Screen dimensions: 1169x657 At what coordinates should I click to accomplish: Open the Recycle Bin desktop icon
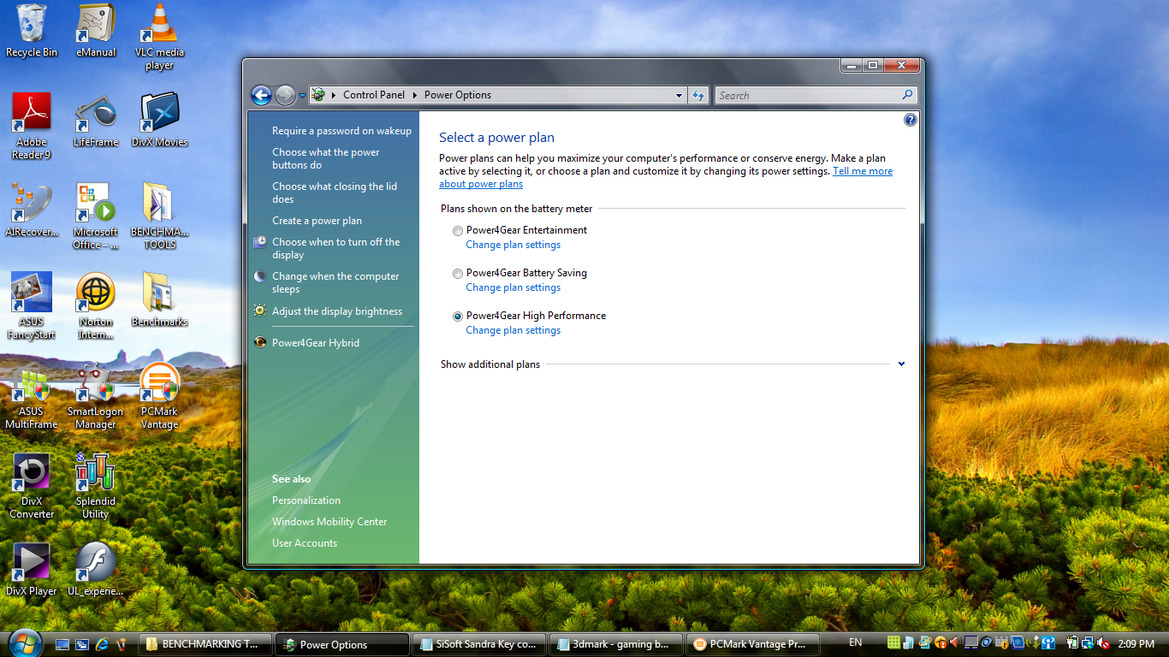click(31, 31)
